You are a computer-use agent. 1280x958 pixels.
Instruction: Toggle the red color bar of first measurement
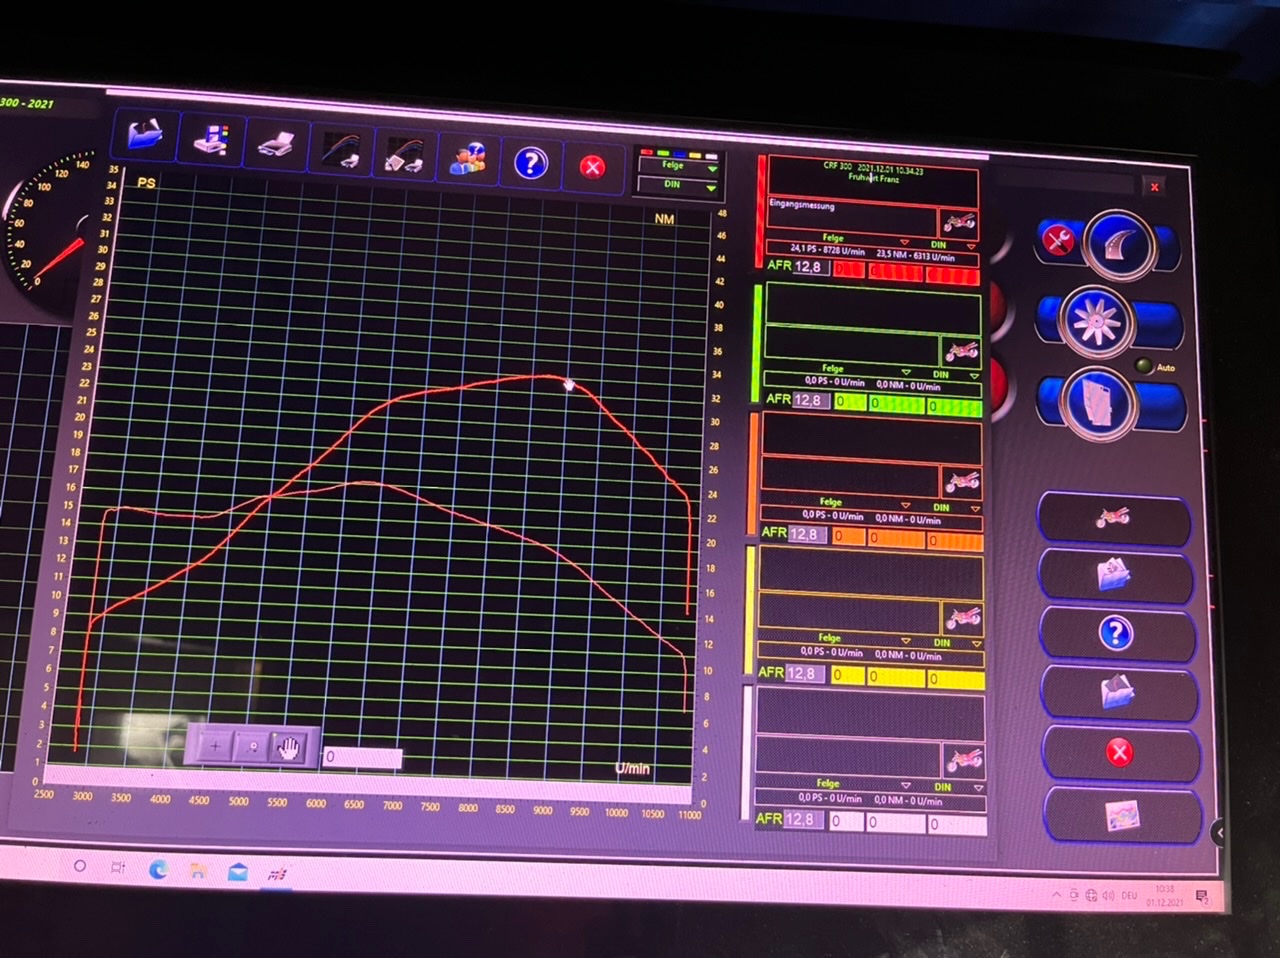coord(761,208)
